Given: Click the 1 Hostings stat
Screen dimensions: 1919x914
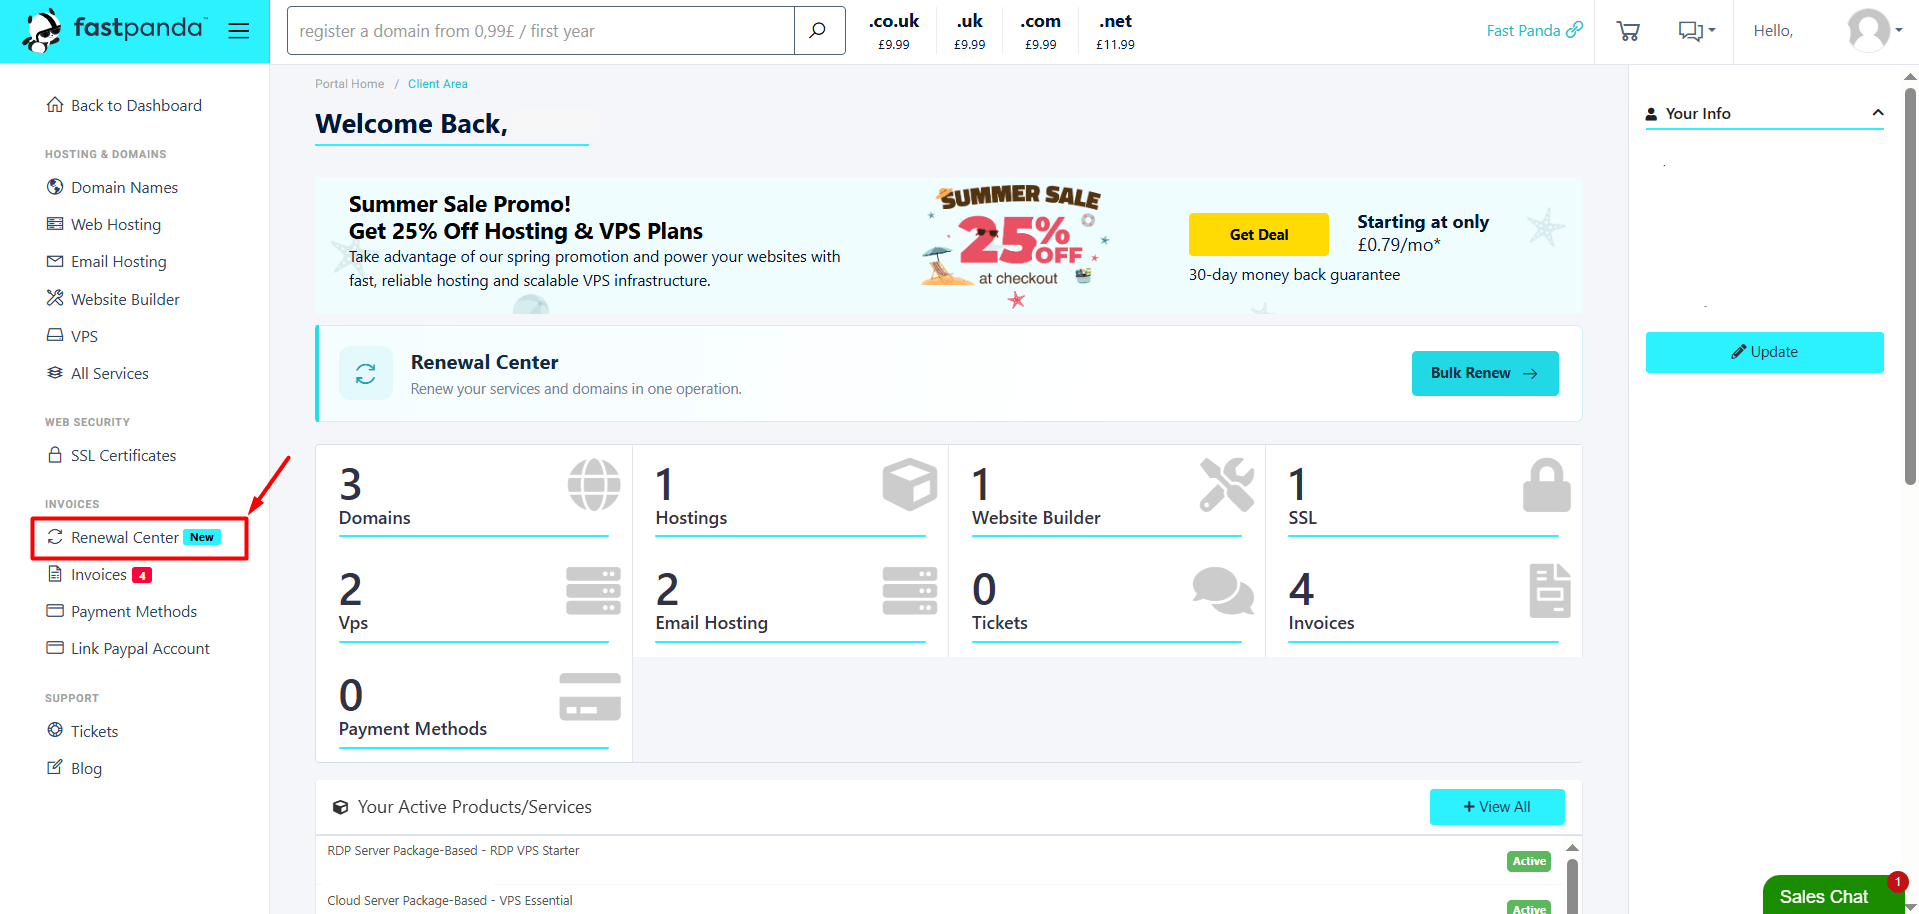Looking at the screenshot, I should click(x=790, y=497).
